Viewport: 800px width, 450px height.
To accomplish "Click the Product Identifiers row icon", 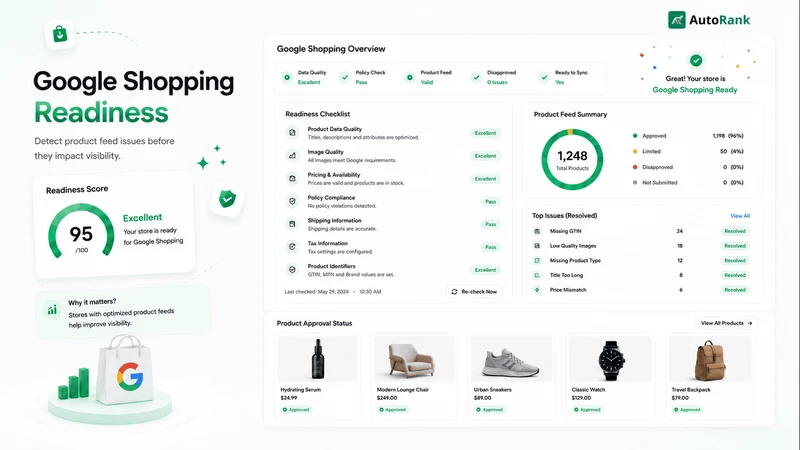I will click(292, 270).
